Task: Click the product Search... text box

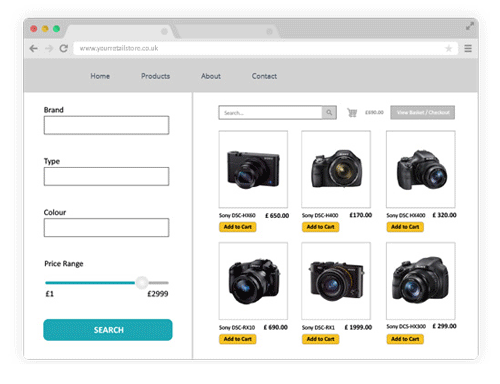Action: pyautogui.click(x=270, y=113)
